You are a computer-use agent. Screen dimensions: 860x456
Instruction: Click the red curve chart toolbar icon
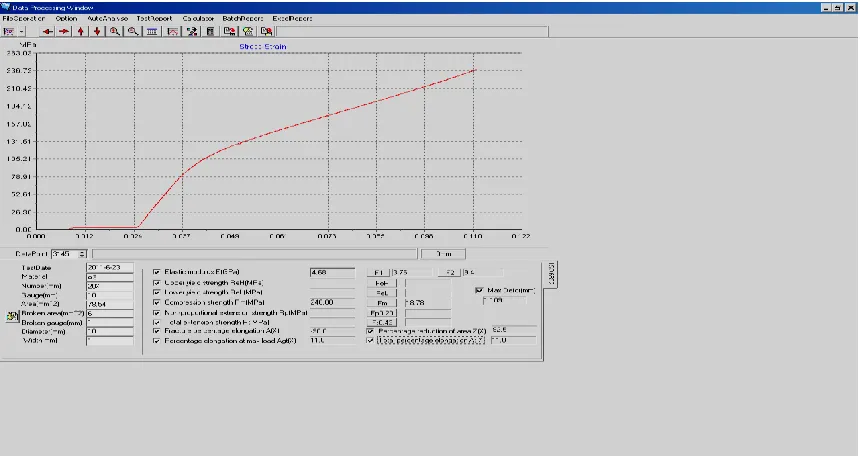pos(173,31)
